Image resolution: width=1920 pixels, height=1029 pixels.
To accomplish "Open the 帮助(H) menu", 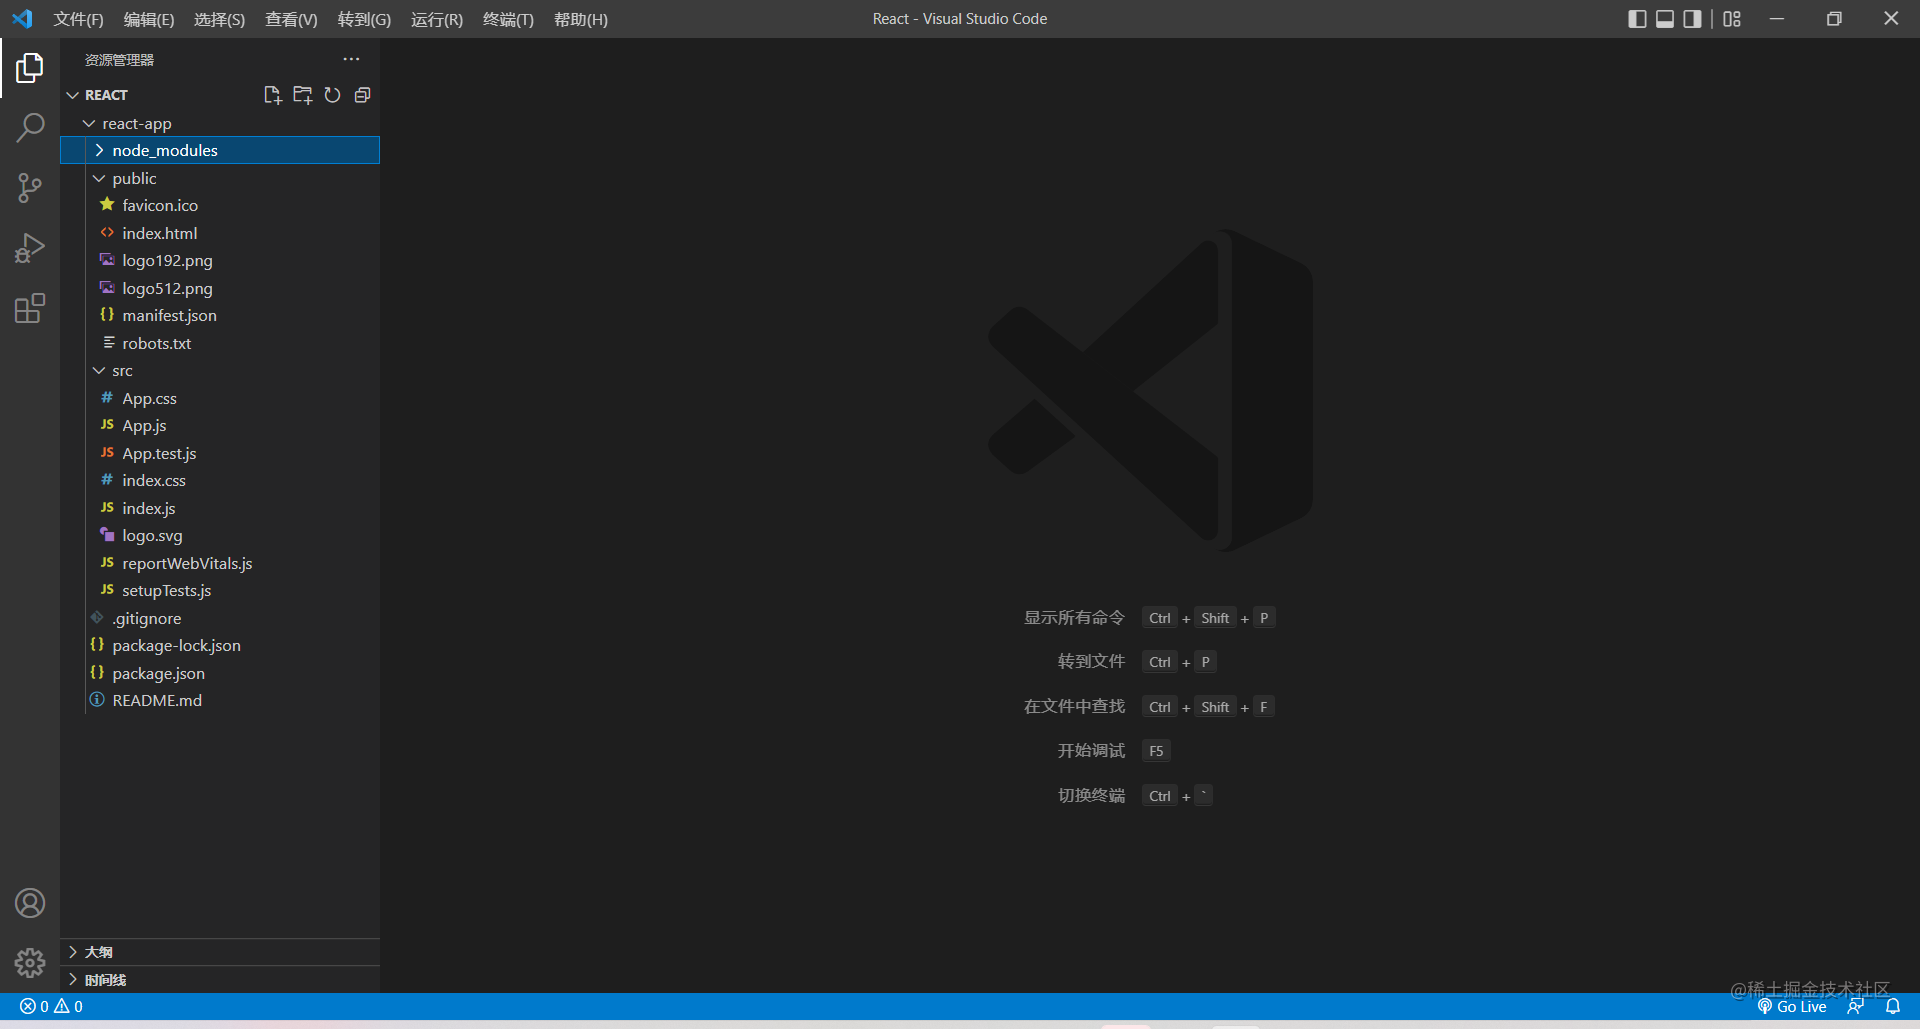I will tap(581, 19).
